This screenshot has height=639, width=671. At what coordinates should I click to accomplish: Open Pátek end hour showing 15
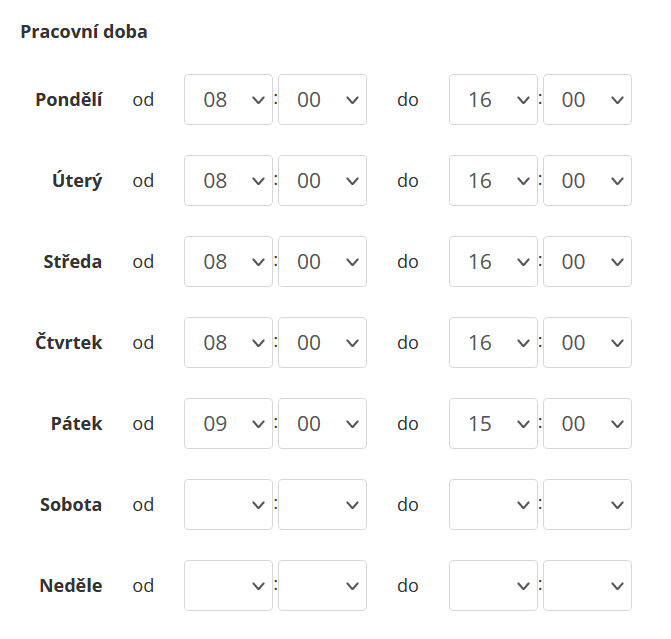(x=493, y=424)
